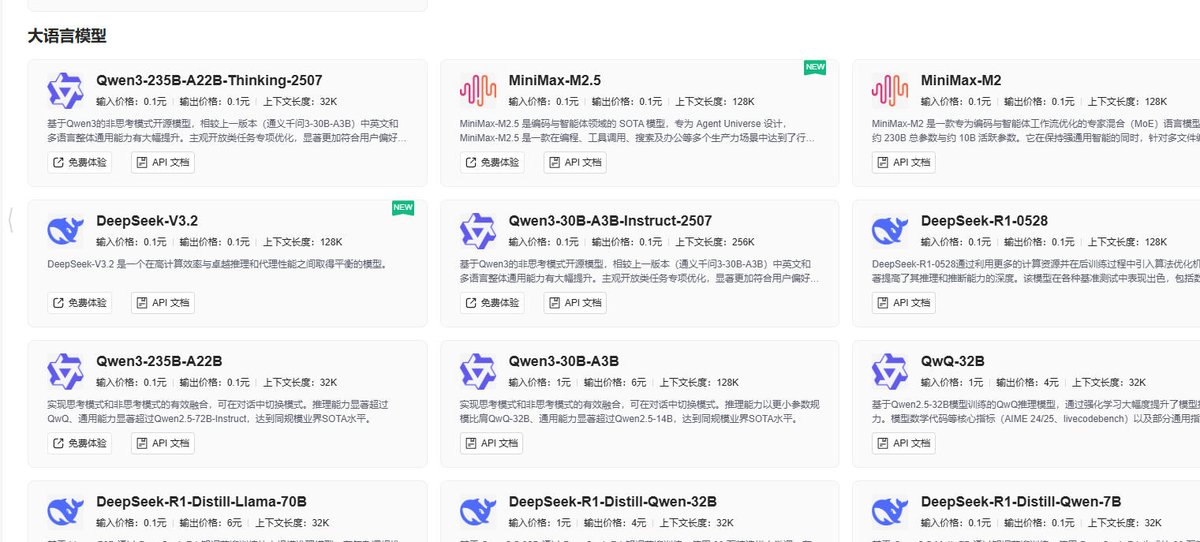Open API 文档 for Qwen3-30B-A3B-Instruct-2507
1200x542 pixels.
576,302
